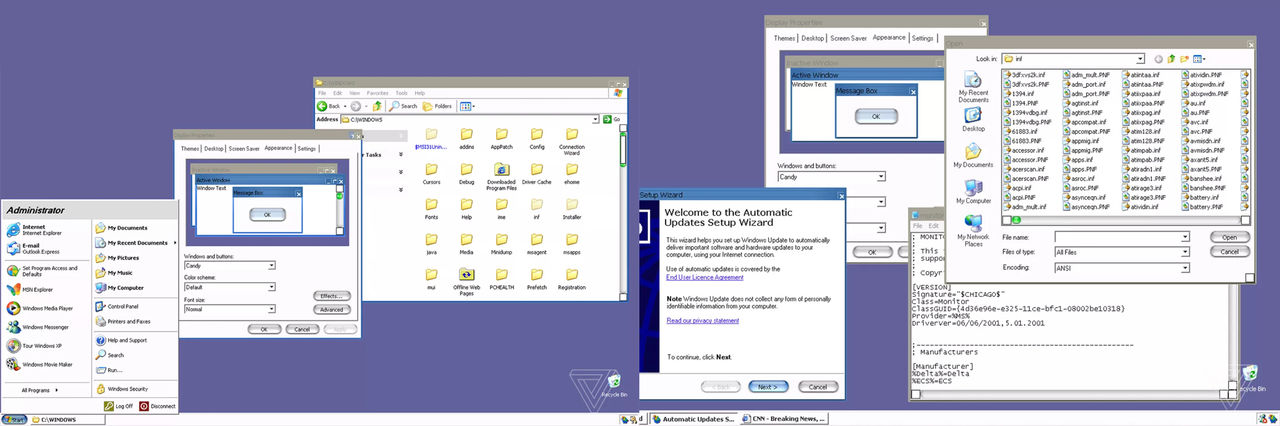Open Windows Messenger in the Start menu

[40, 327]
